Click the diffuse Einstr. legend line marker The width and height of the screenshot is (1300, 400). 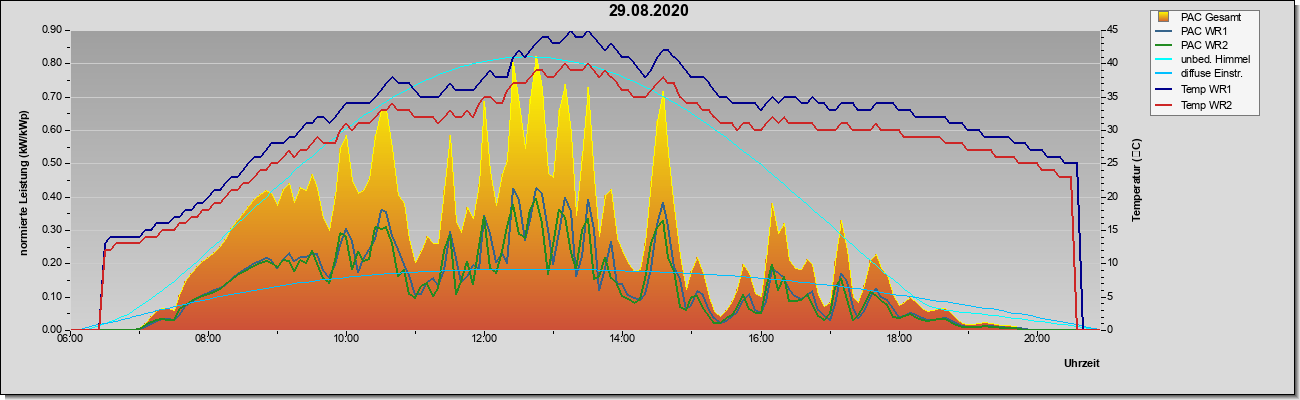(x=1163, y=73)
